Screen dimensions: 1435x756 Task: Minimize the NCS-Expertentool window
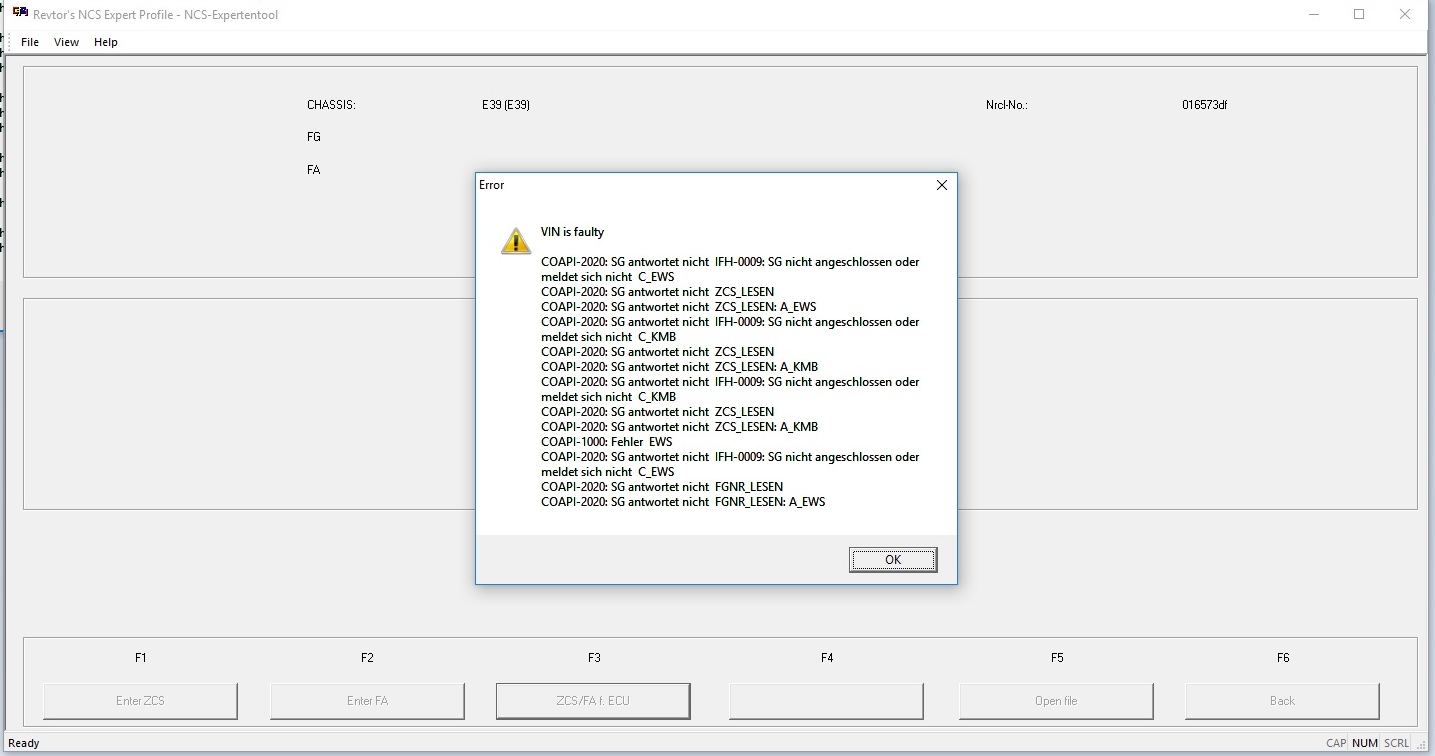(1314, 14)
